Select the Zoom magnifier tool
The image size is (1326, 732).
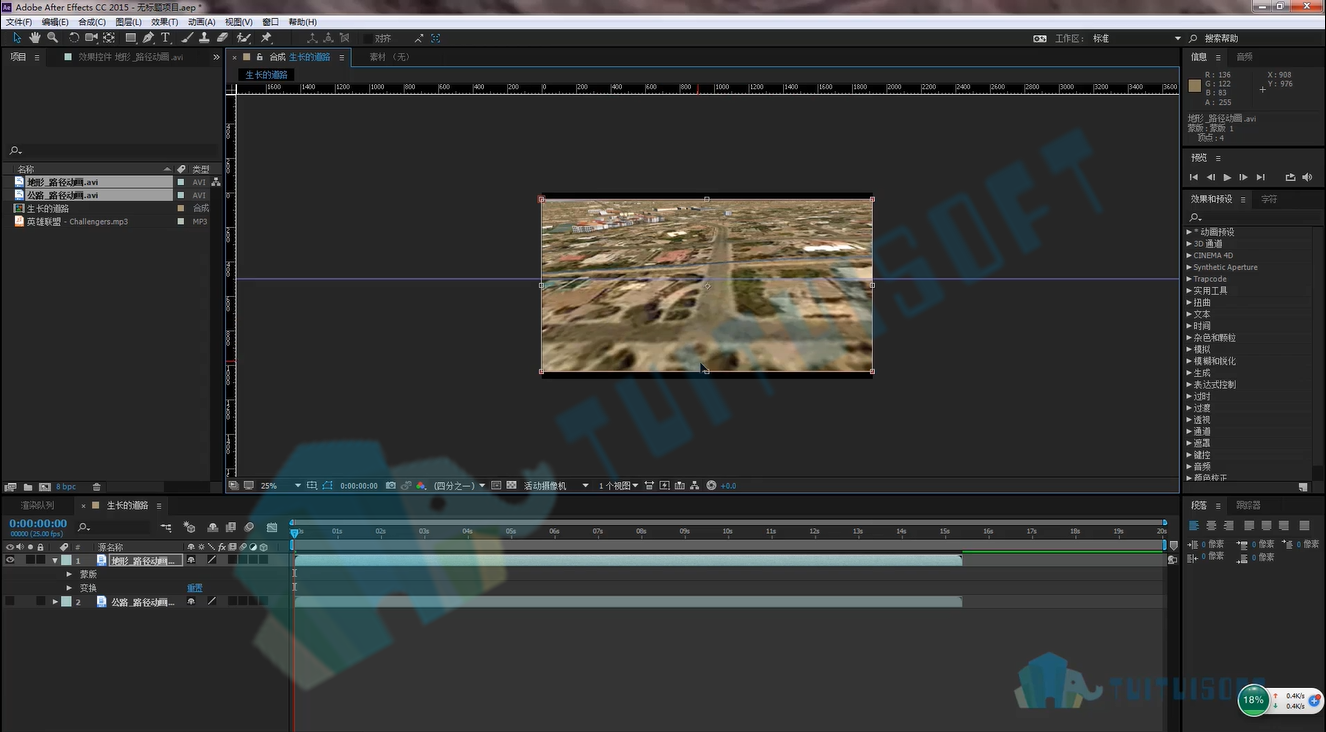point(52,38)
